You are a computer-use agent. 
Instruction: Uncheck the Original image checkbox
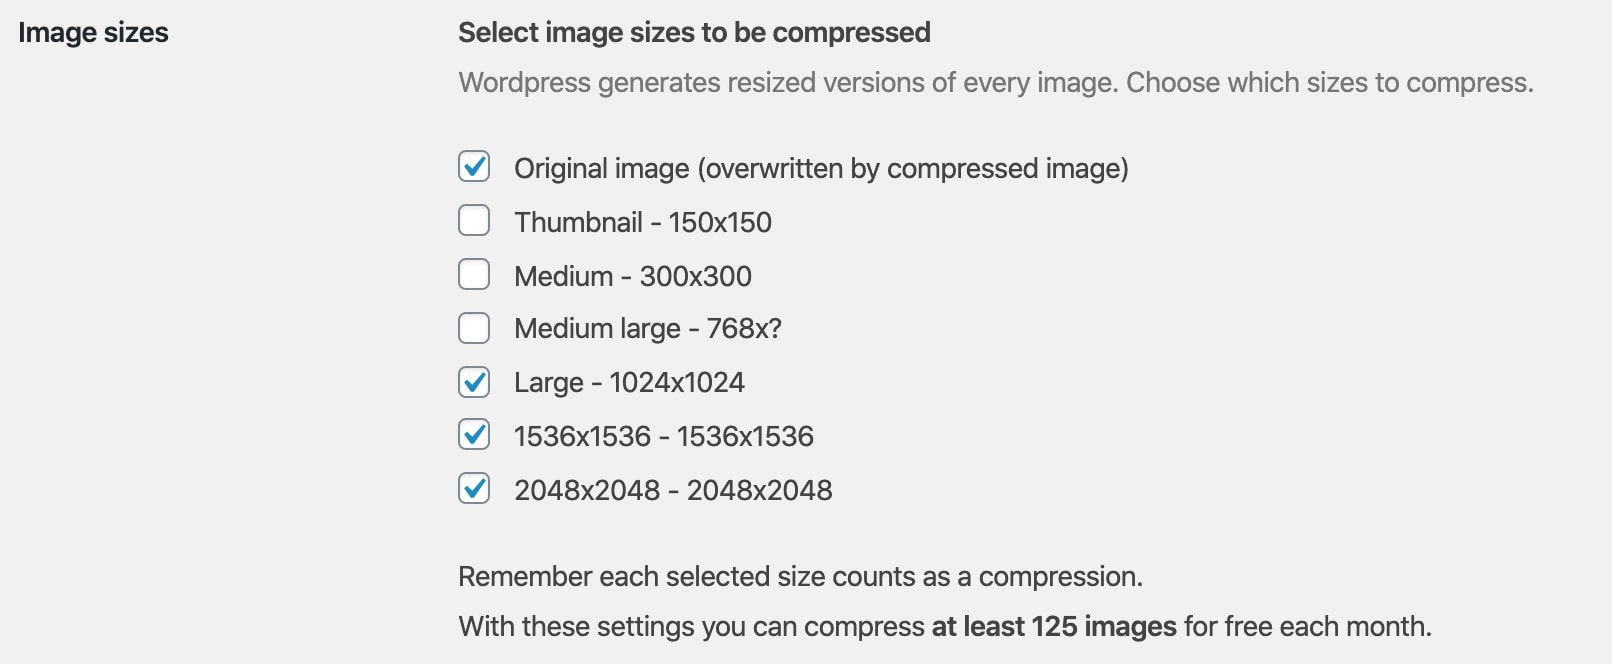pyautogui.click(x=474, y=166)
